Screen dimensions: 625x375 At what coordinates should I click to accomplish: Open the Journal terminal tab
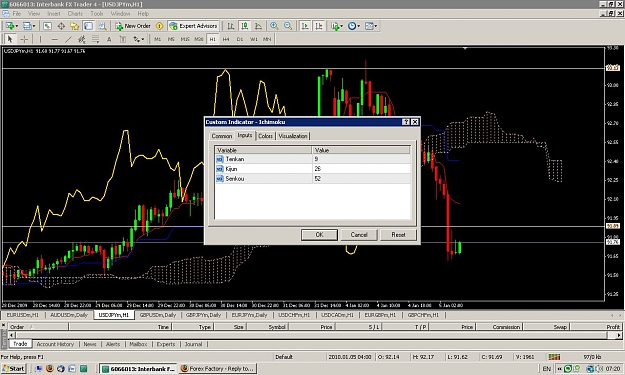193,344
